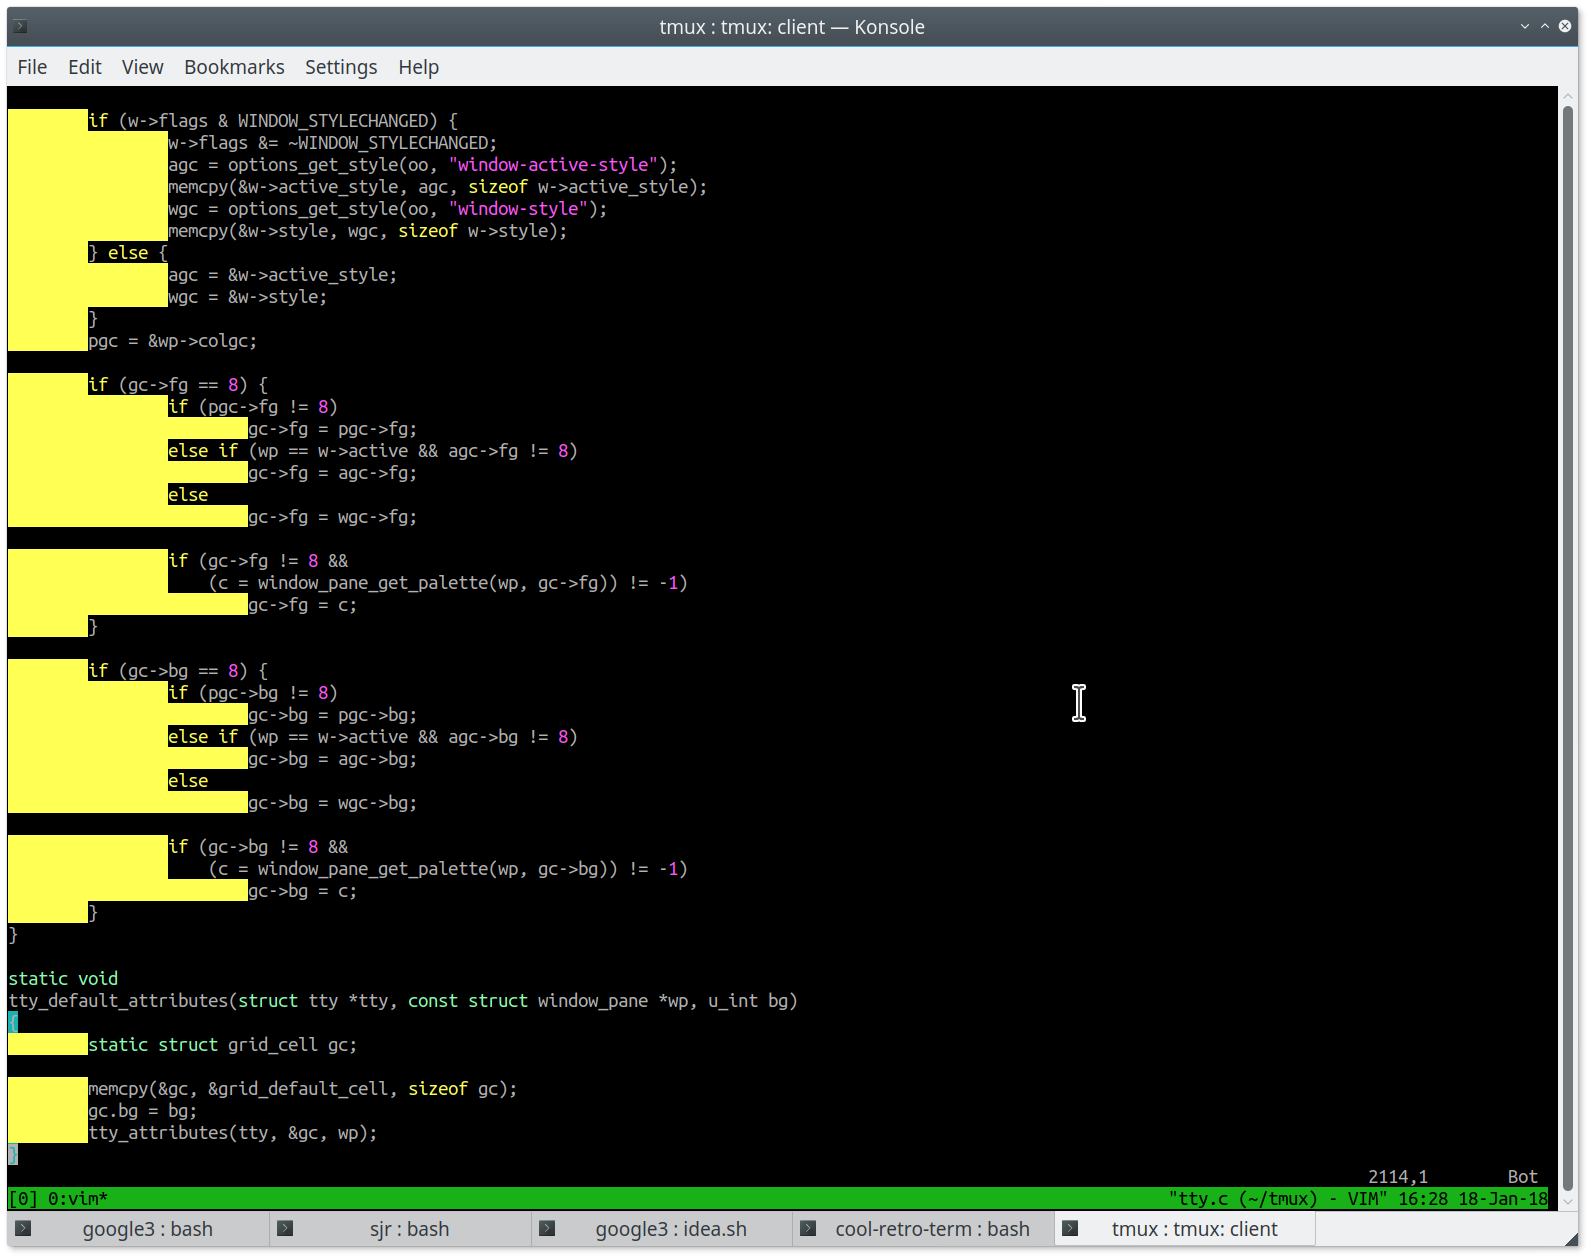Open the Help menu
This screenshot has height=1259, width=1591.
(419, 67)
